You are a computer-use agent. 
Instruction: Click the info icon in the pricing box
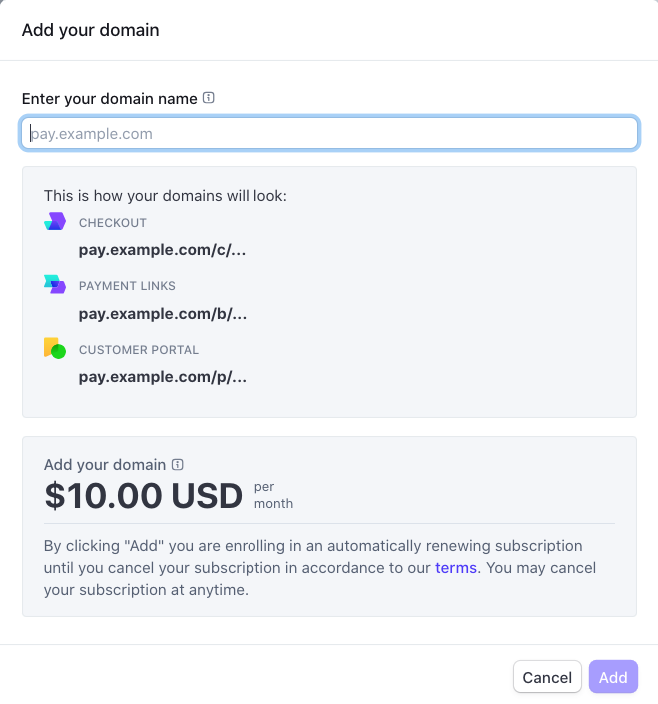[x=178, y=464]
